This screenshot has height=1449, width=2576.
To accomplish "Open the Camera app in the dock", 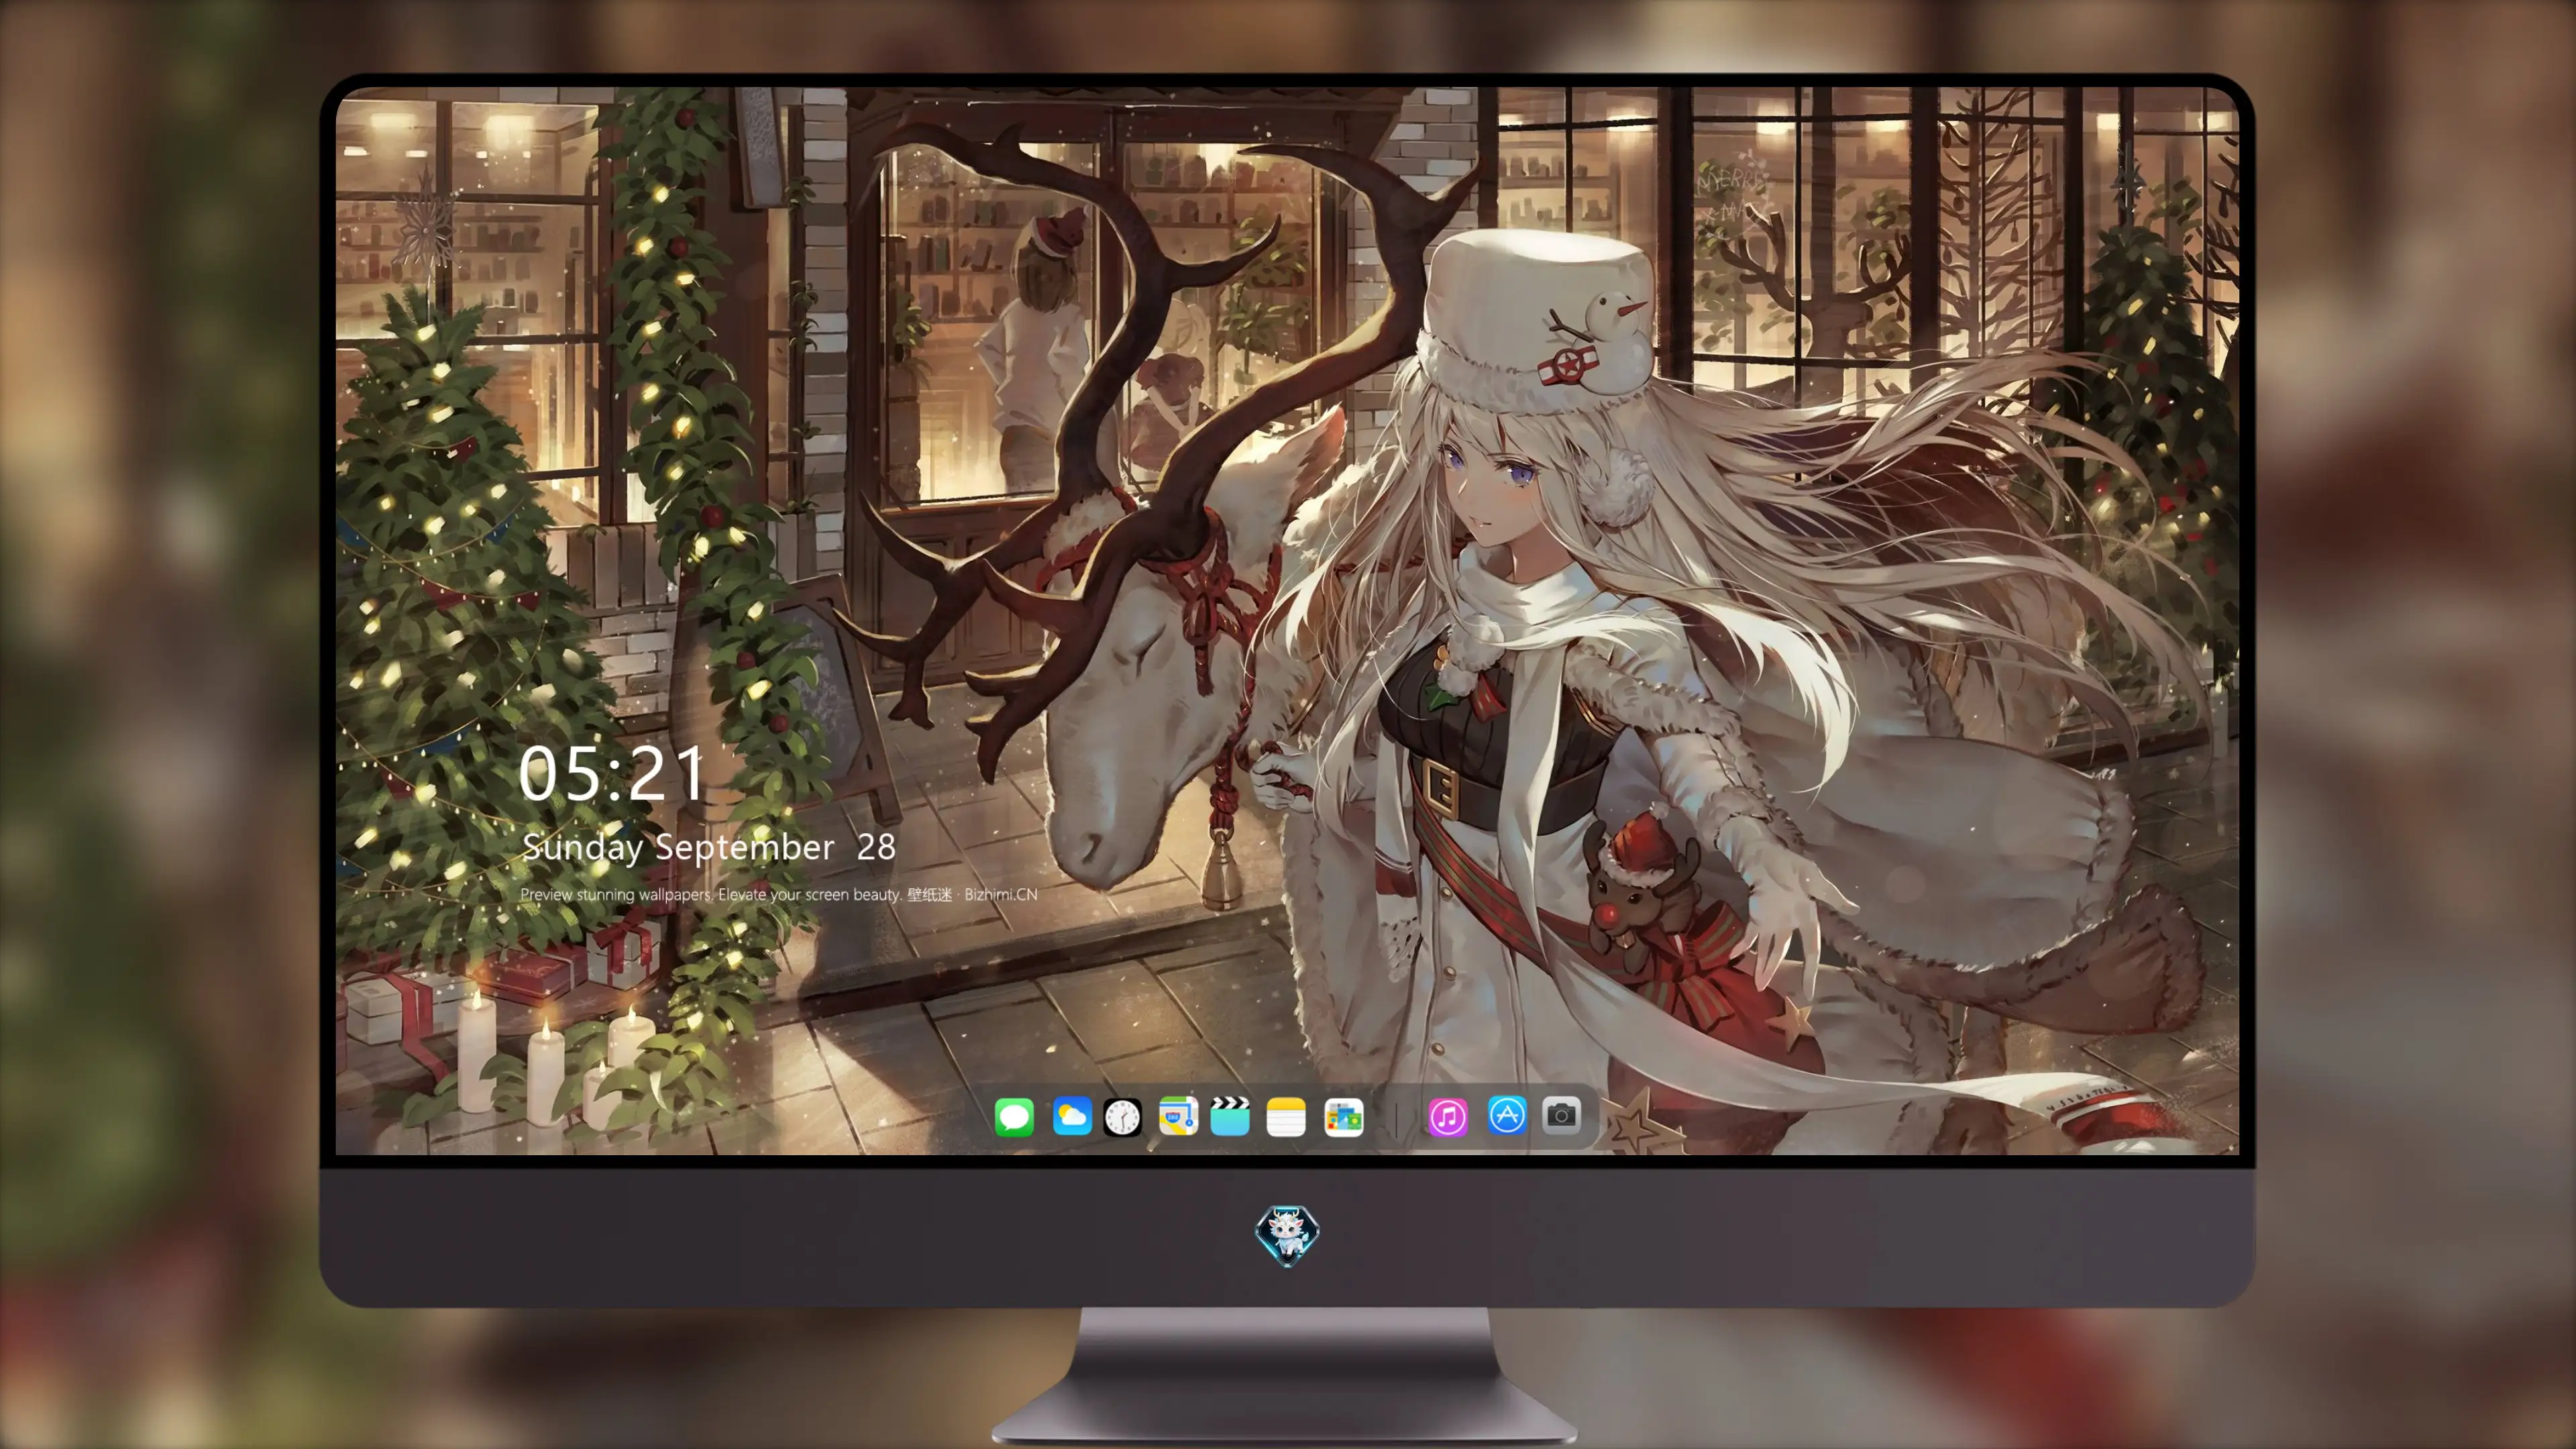I will [x=1561, y=1115].
